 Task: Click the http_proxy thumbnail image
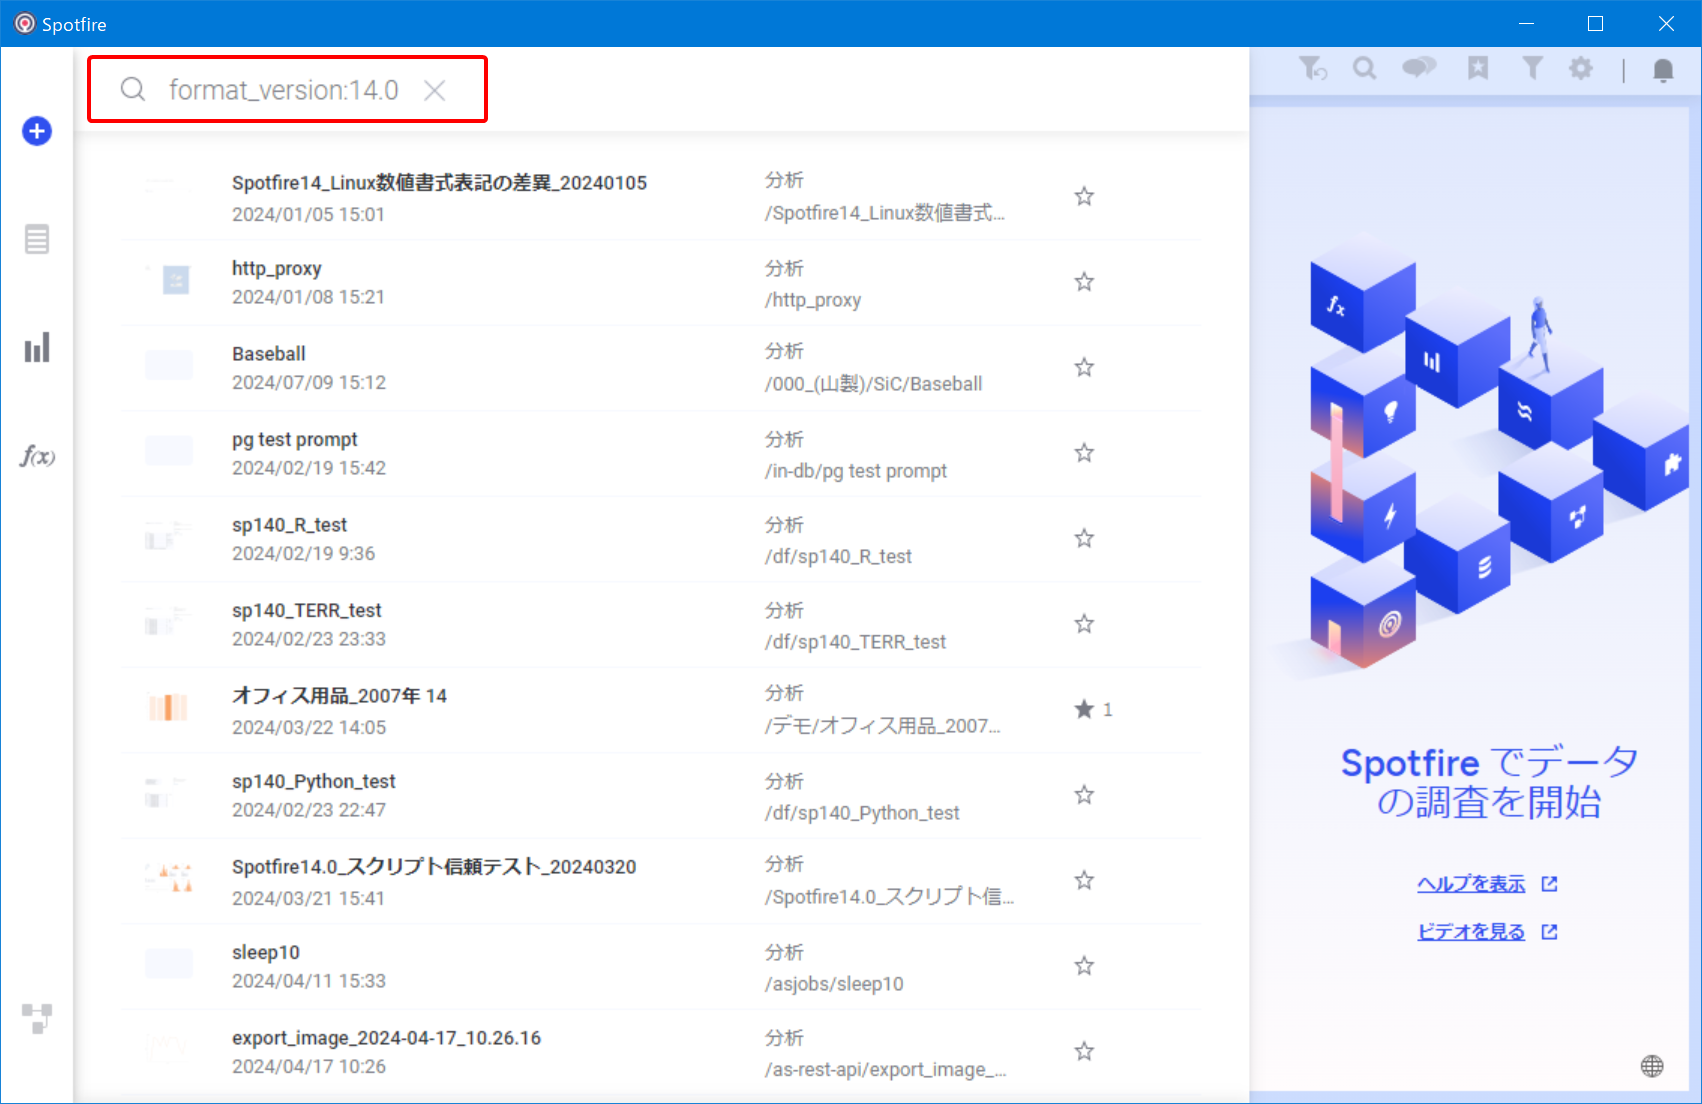tap(169, 280)
